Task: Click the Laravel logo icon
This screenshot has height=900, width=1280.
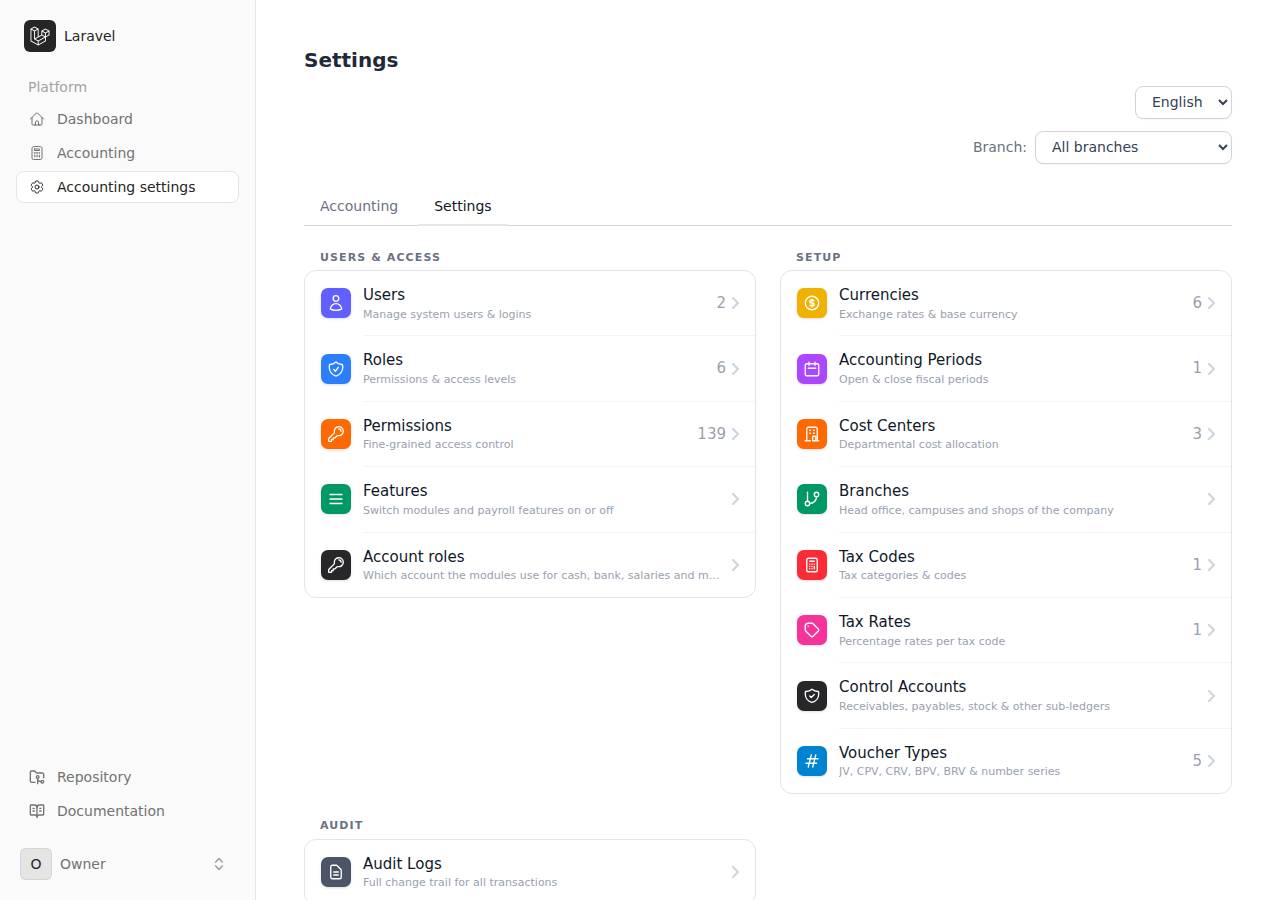Action: point(40,36)
